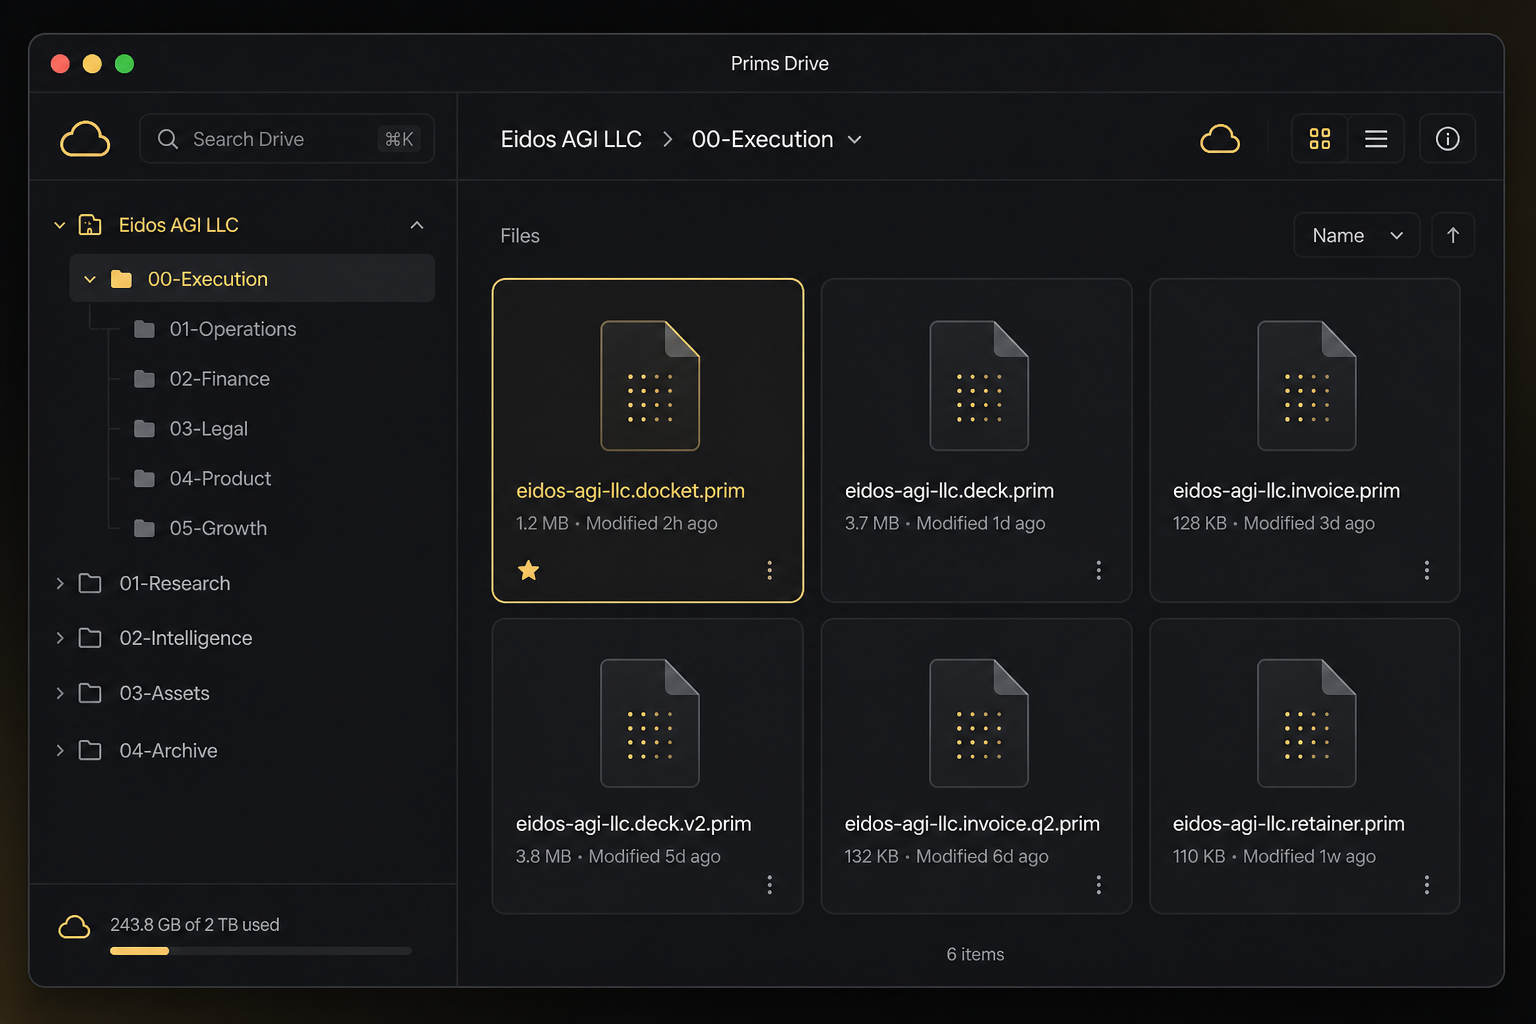
Task: Collapse workspace section with the up chevron
Action: 417,225
